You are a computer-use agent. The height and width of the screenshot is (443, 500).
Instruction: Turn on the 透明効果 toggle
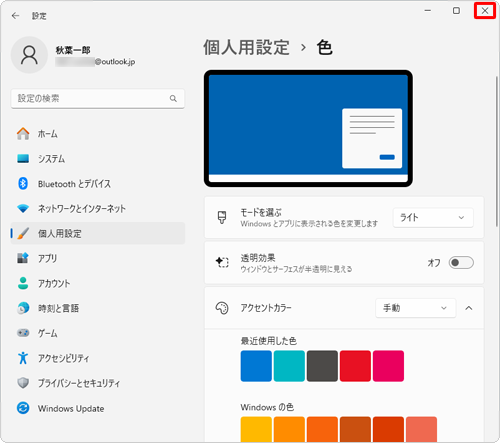[x=461, y=263]
